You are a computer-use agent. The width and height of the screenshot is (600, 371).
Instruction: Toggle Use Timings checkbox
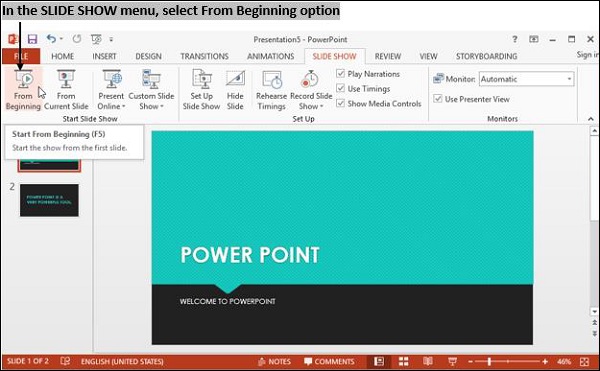pos(341,88)
